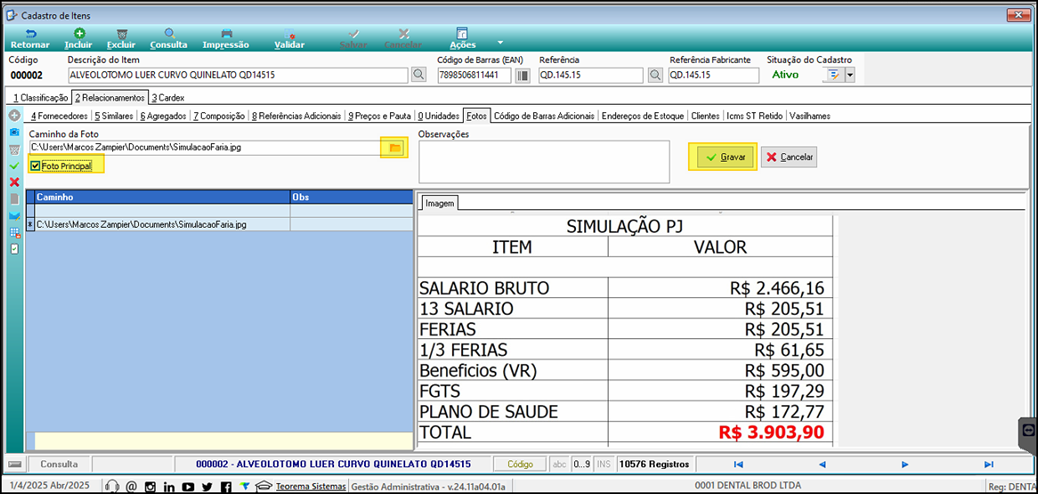Go to the last record navigation arrow
Image resolution: width=1038 pixels, height=494 pixels.
(988, 464)
